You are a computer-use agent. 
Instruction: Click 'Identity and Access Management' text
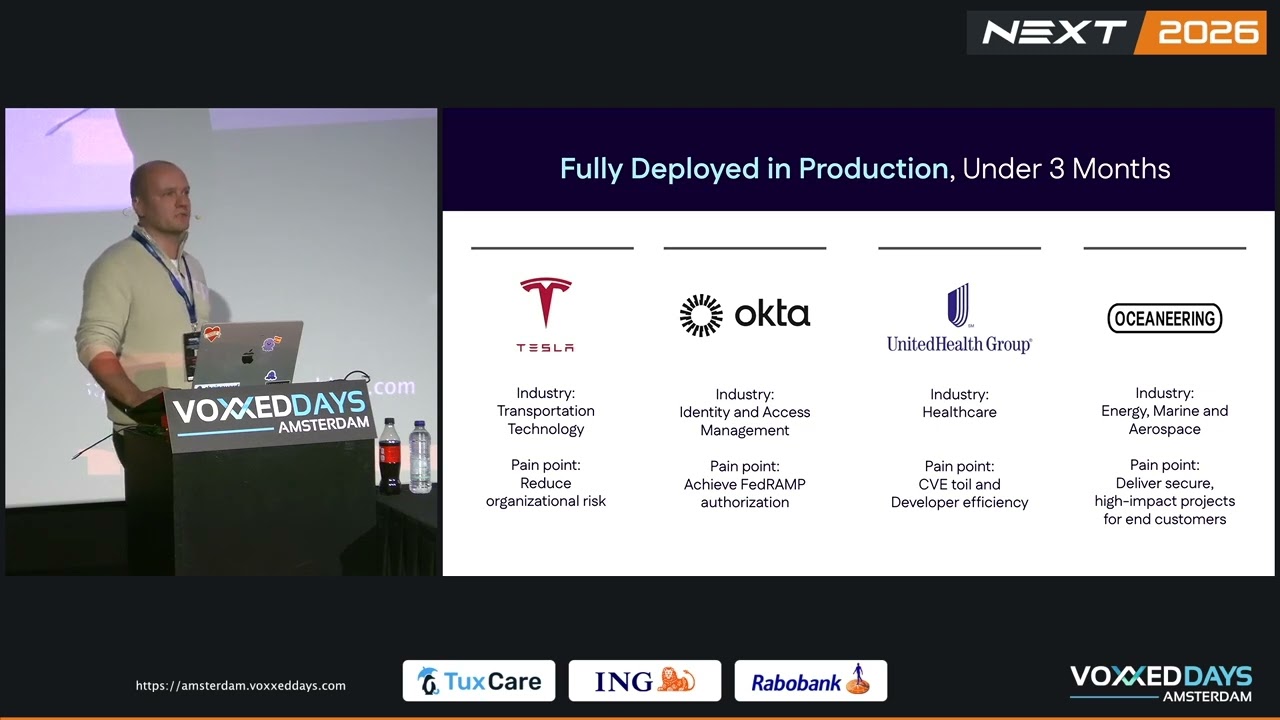(745, 421)
